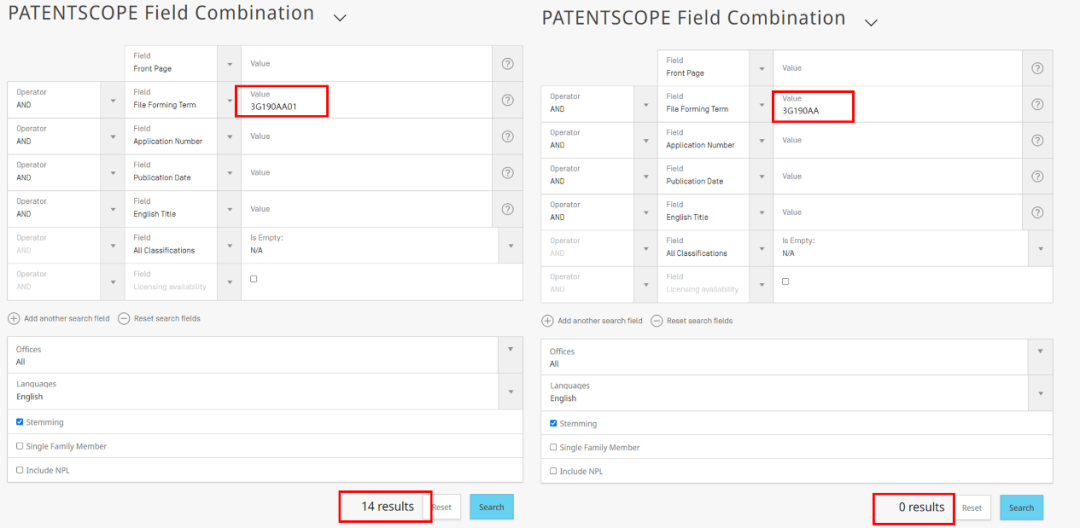This screenshot has width=1080, height=528.
Task: Click Add another search field link, 14-results form
Action: (x=66, y=319)
